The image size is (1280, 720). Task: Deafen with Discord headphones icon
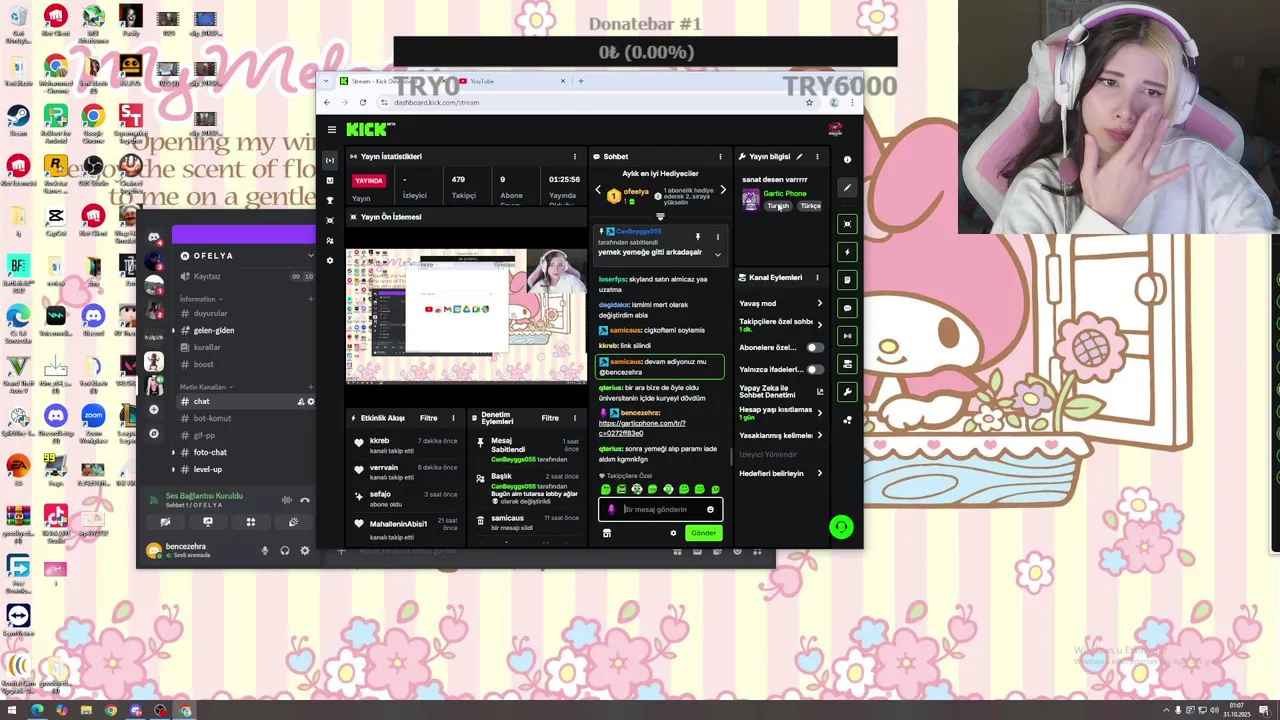pos(285,550)
